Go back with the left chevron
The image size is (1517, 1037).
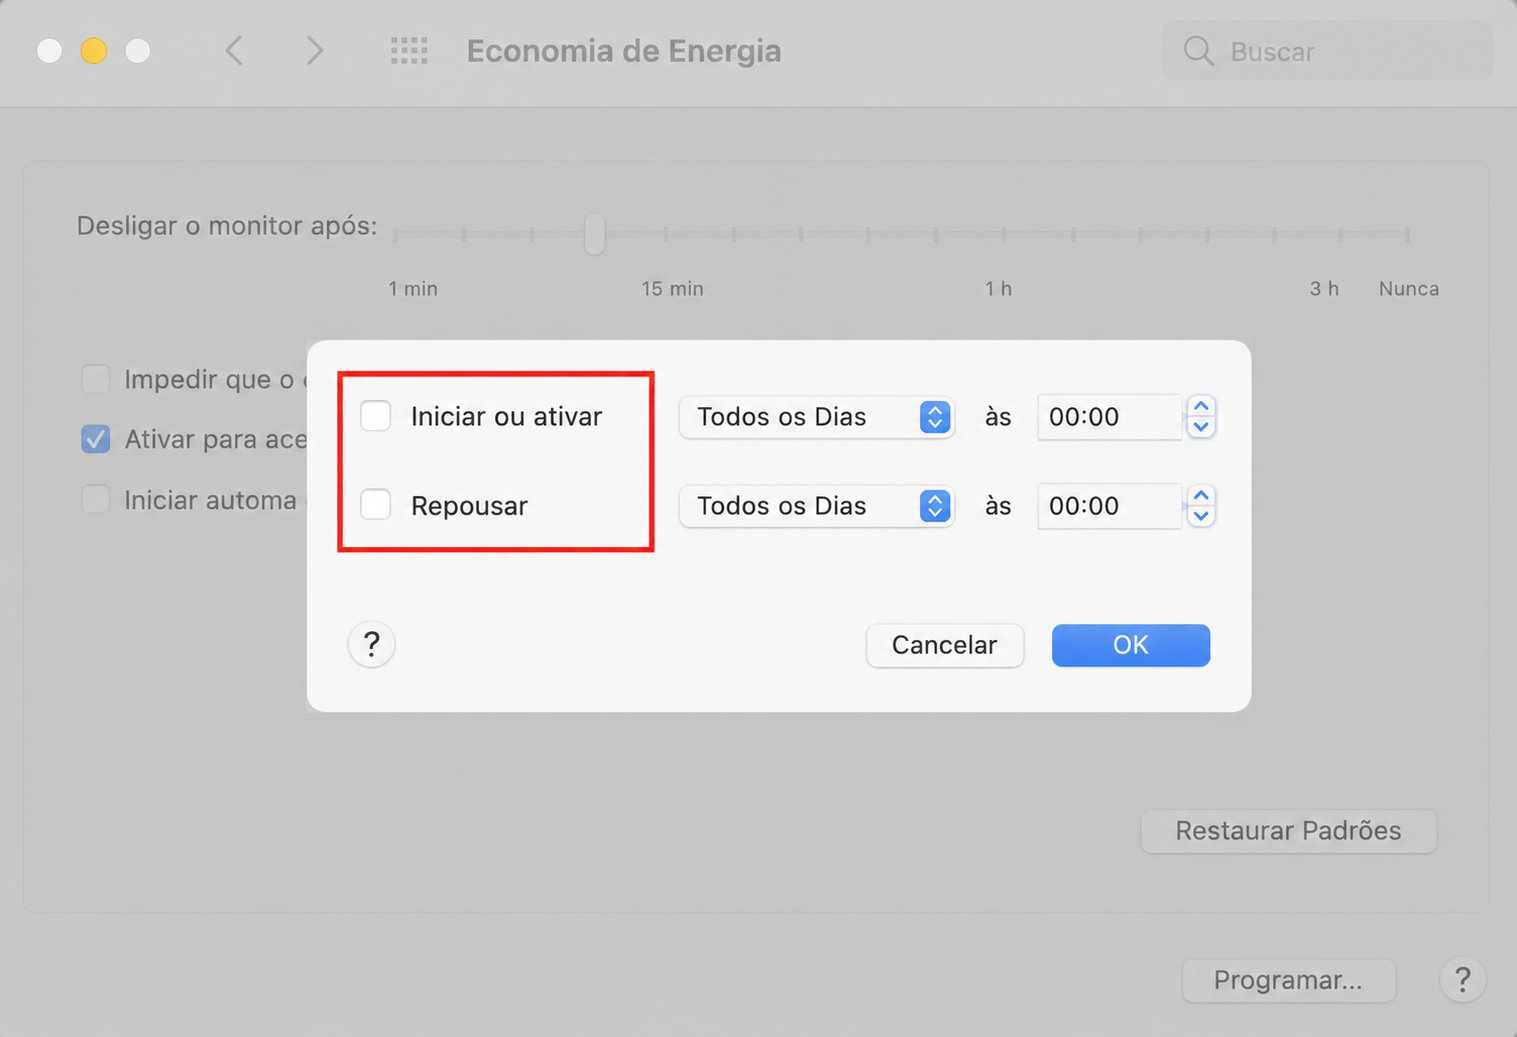point(234,50)
